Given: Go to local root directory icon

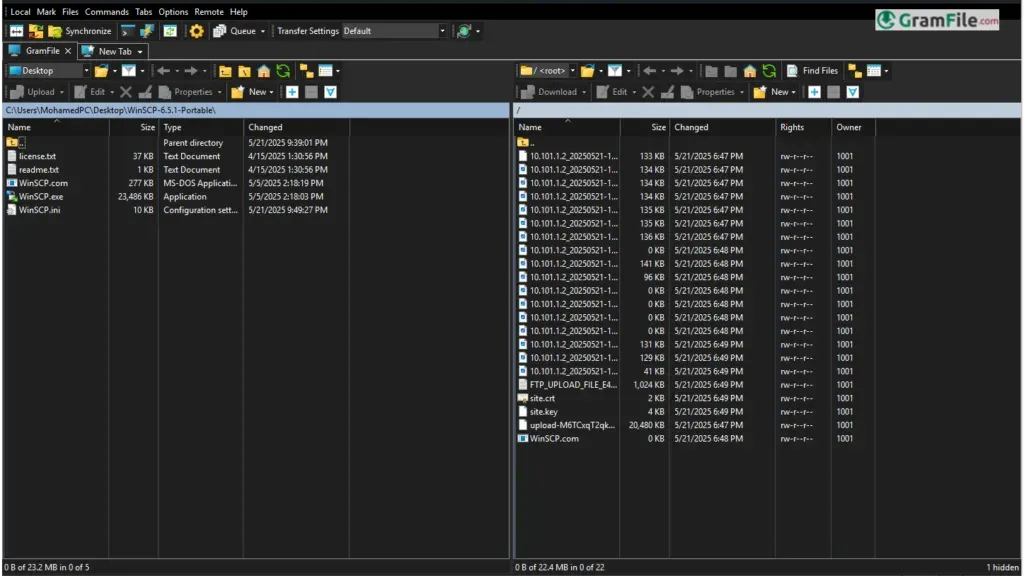Looking at the screenshot, I should pos(244,71).
